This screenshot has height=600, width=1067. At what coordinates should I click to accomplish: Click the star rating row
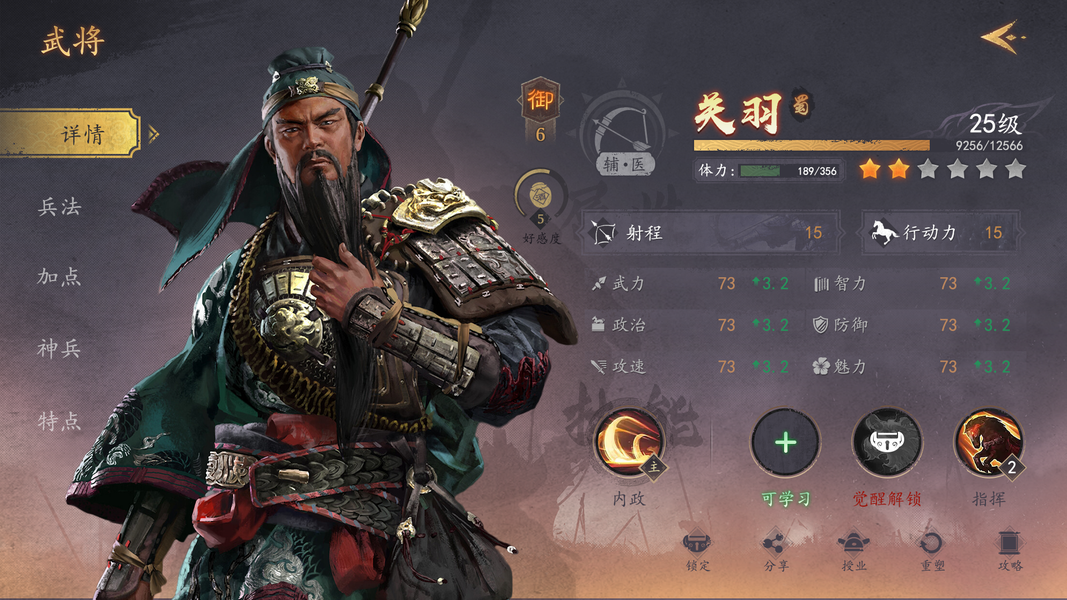tap(942, 169)
